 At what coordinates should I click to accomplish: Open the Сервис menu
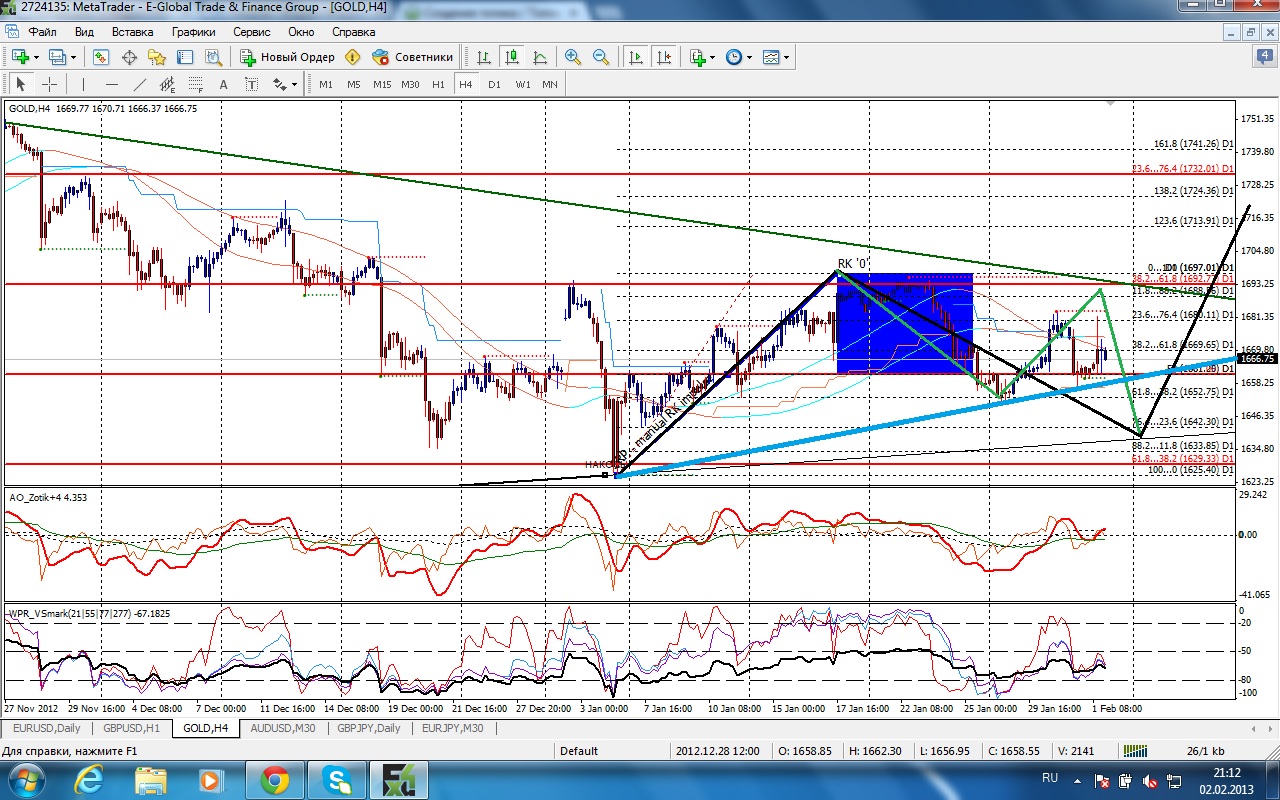(x=251, y=32)
